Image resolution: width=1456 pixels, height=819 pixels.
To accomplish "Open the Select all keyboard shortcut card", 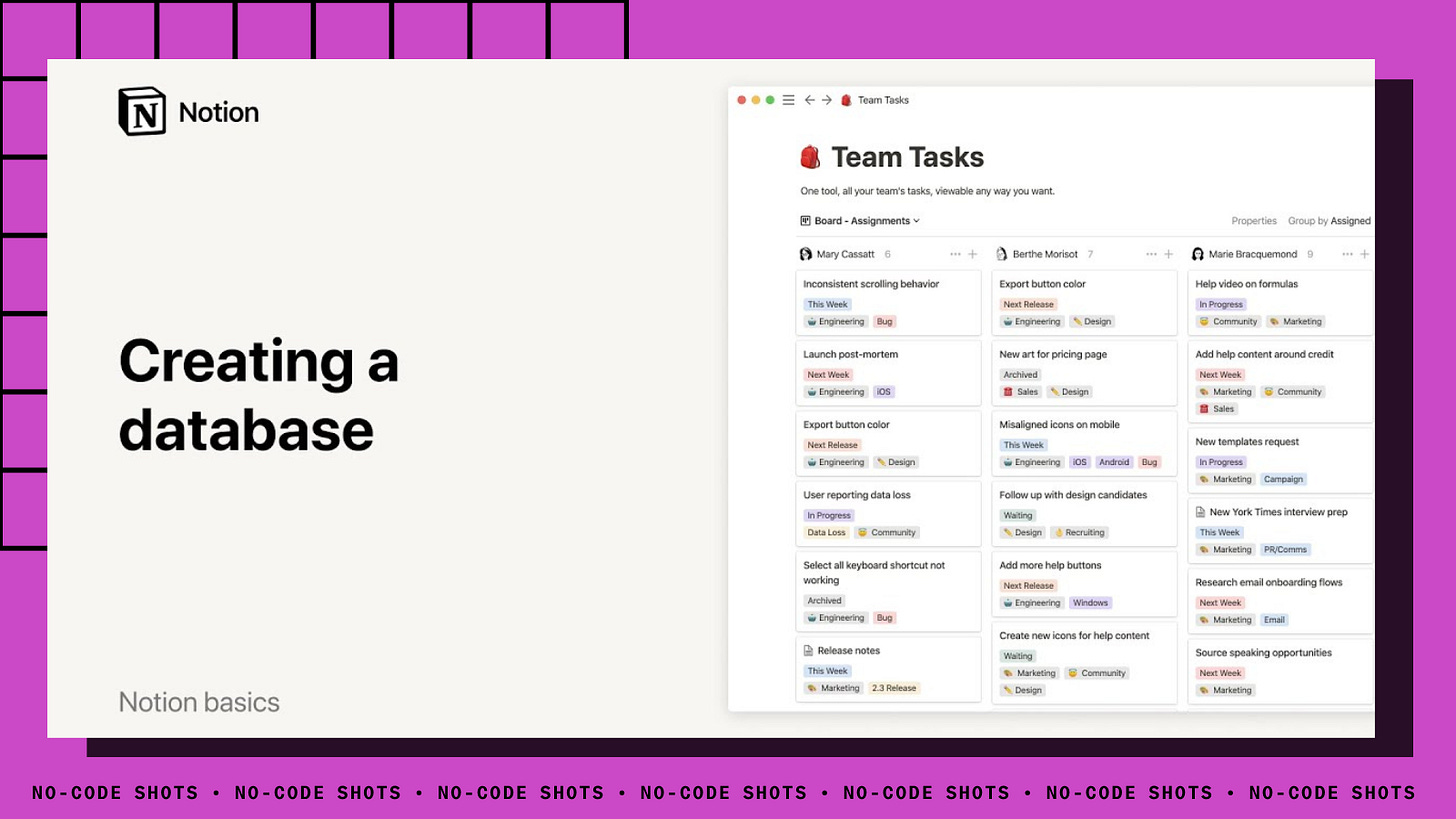I will (888, 591).
